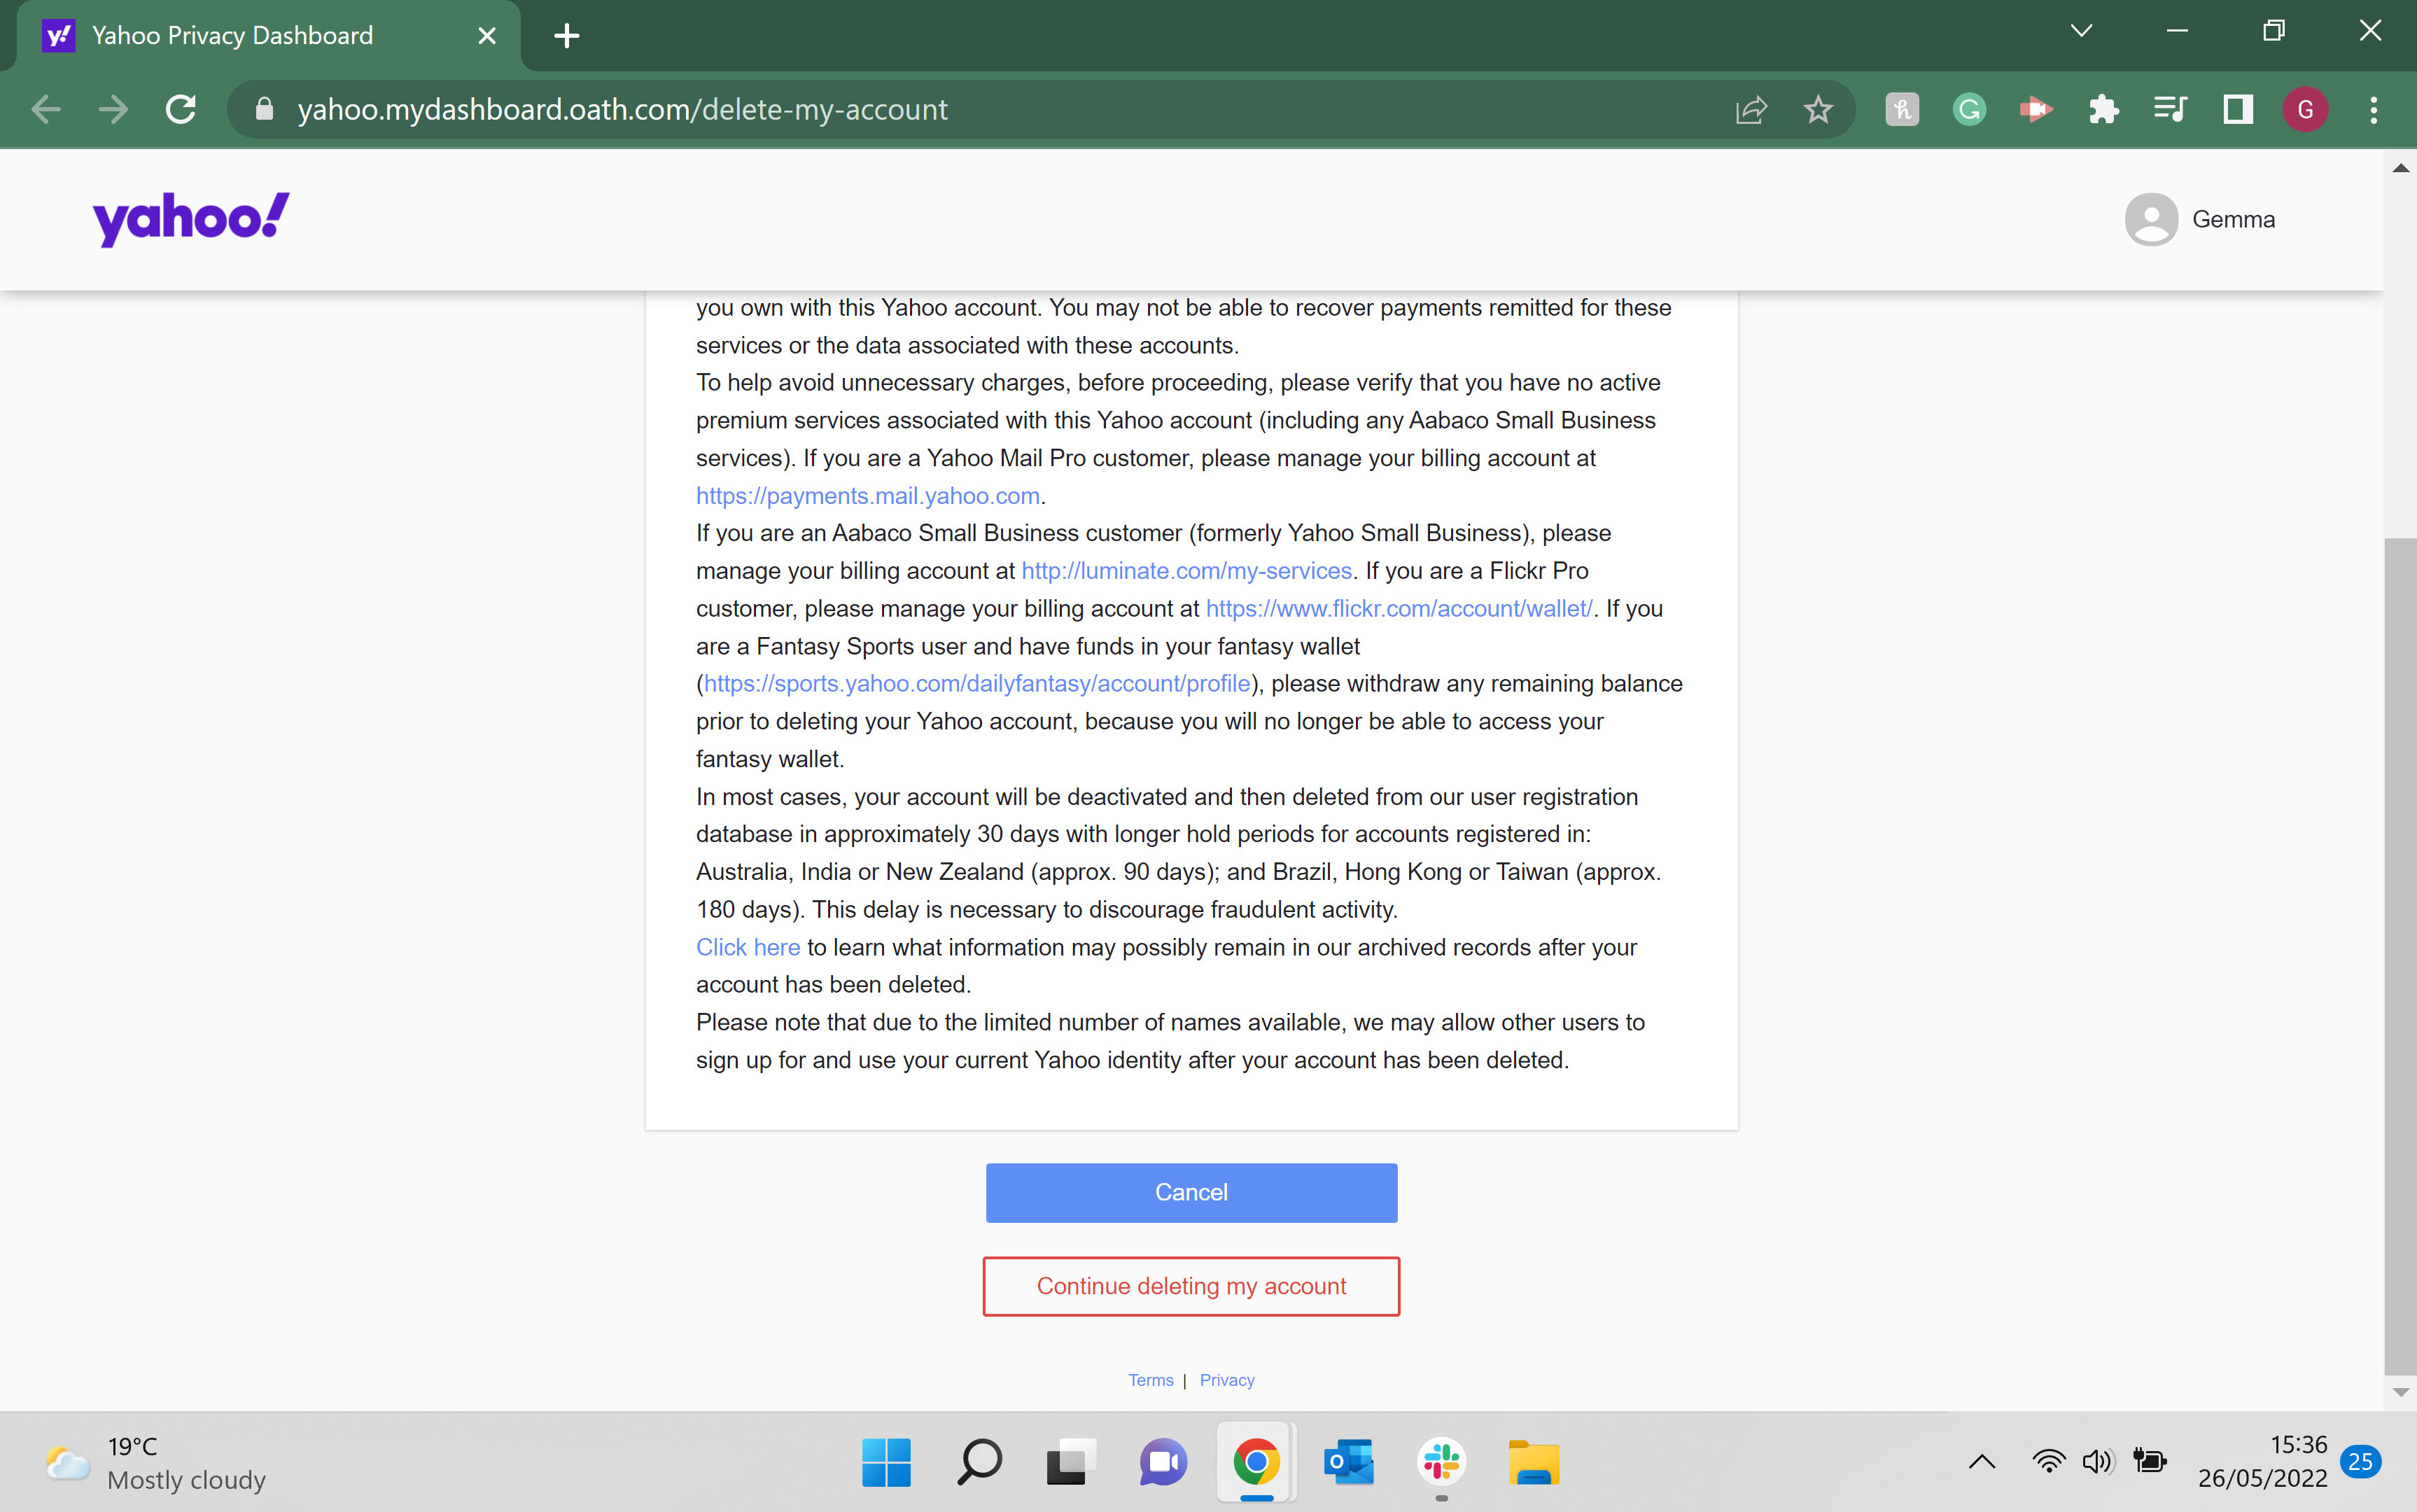Open the Terms footer link
Image resolution: width=2417 pixels, height=1512 pixels.
click(x=1150, y=1380)
